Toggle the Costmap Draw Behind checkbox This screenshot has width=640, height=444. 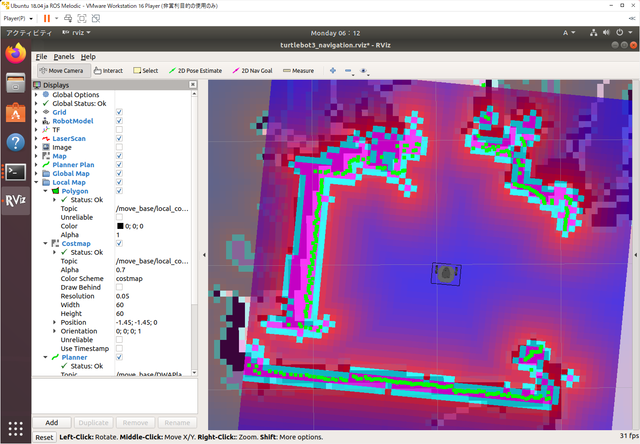point(119,287)
